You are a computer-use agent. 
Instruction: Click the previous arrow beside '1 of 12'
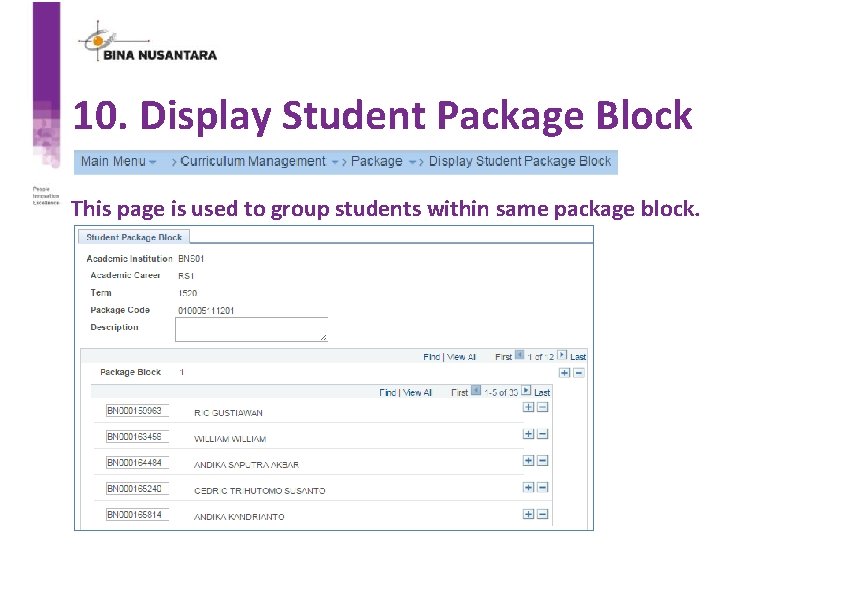[518, 356]
